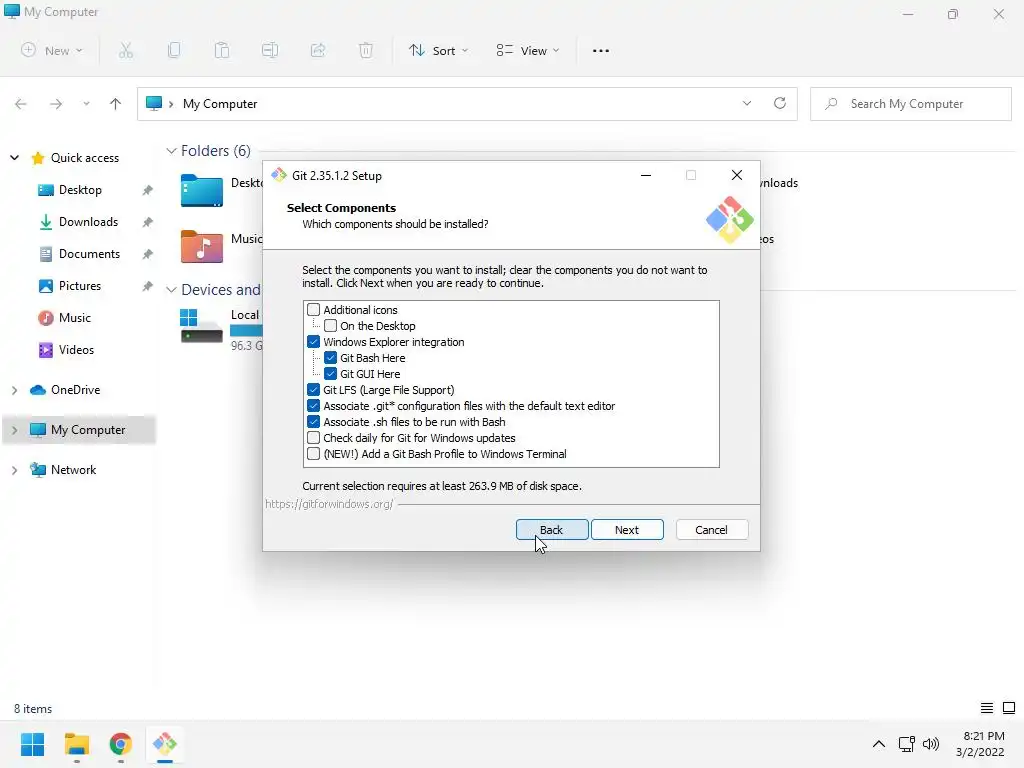Uncheck Associate .git* configuration files option
This screenshot has width=1024, height=768.
[x=313, y=406]
